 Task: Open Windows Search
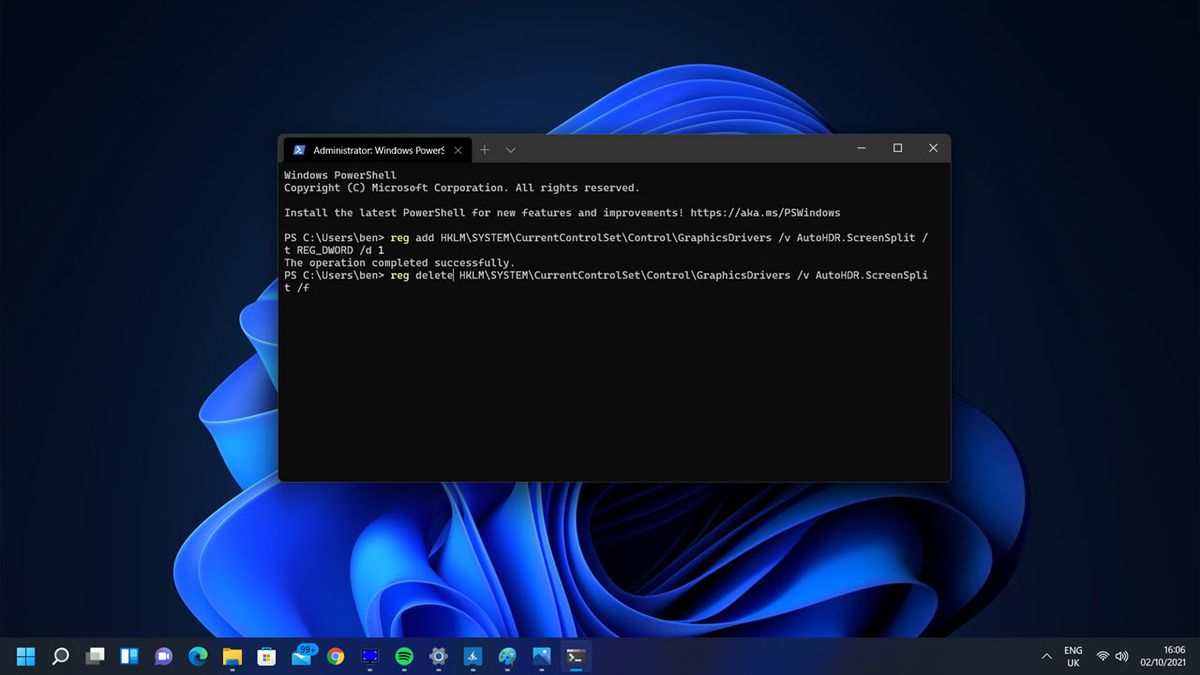(x=60, y=657)
